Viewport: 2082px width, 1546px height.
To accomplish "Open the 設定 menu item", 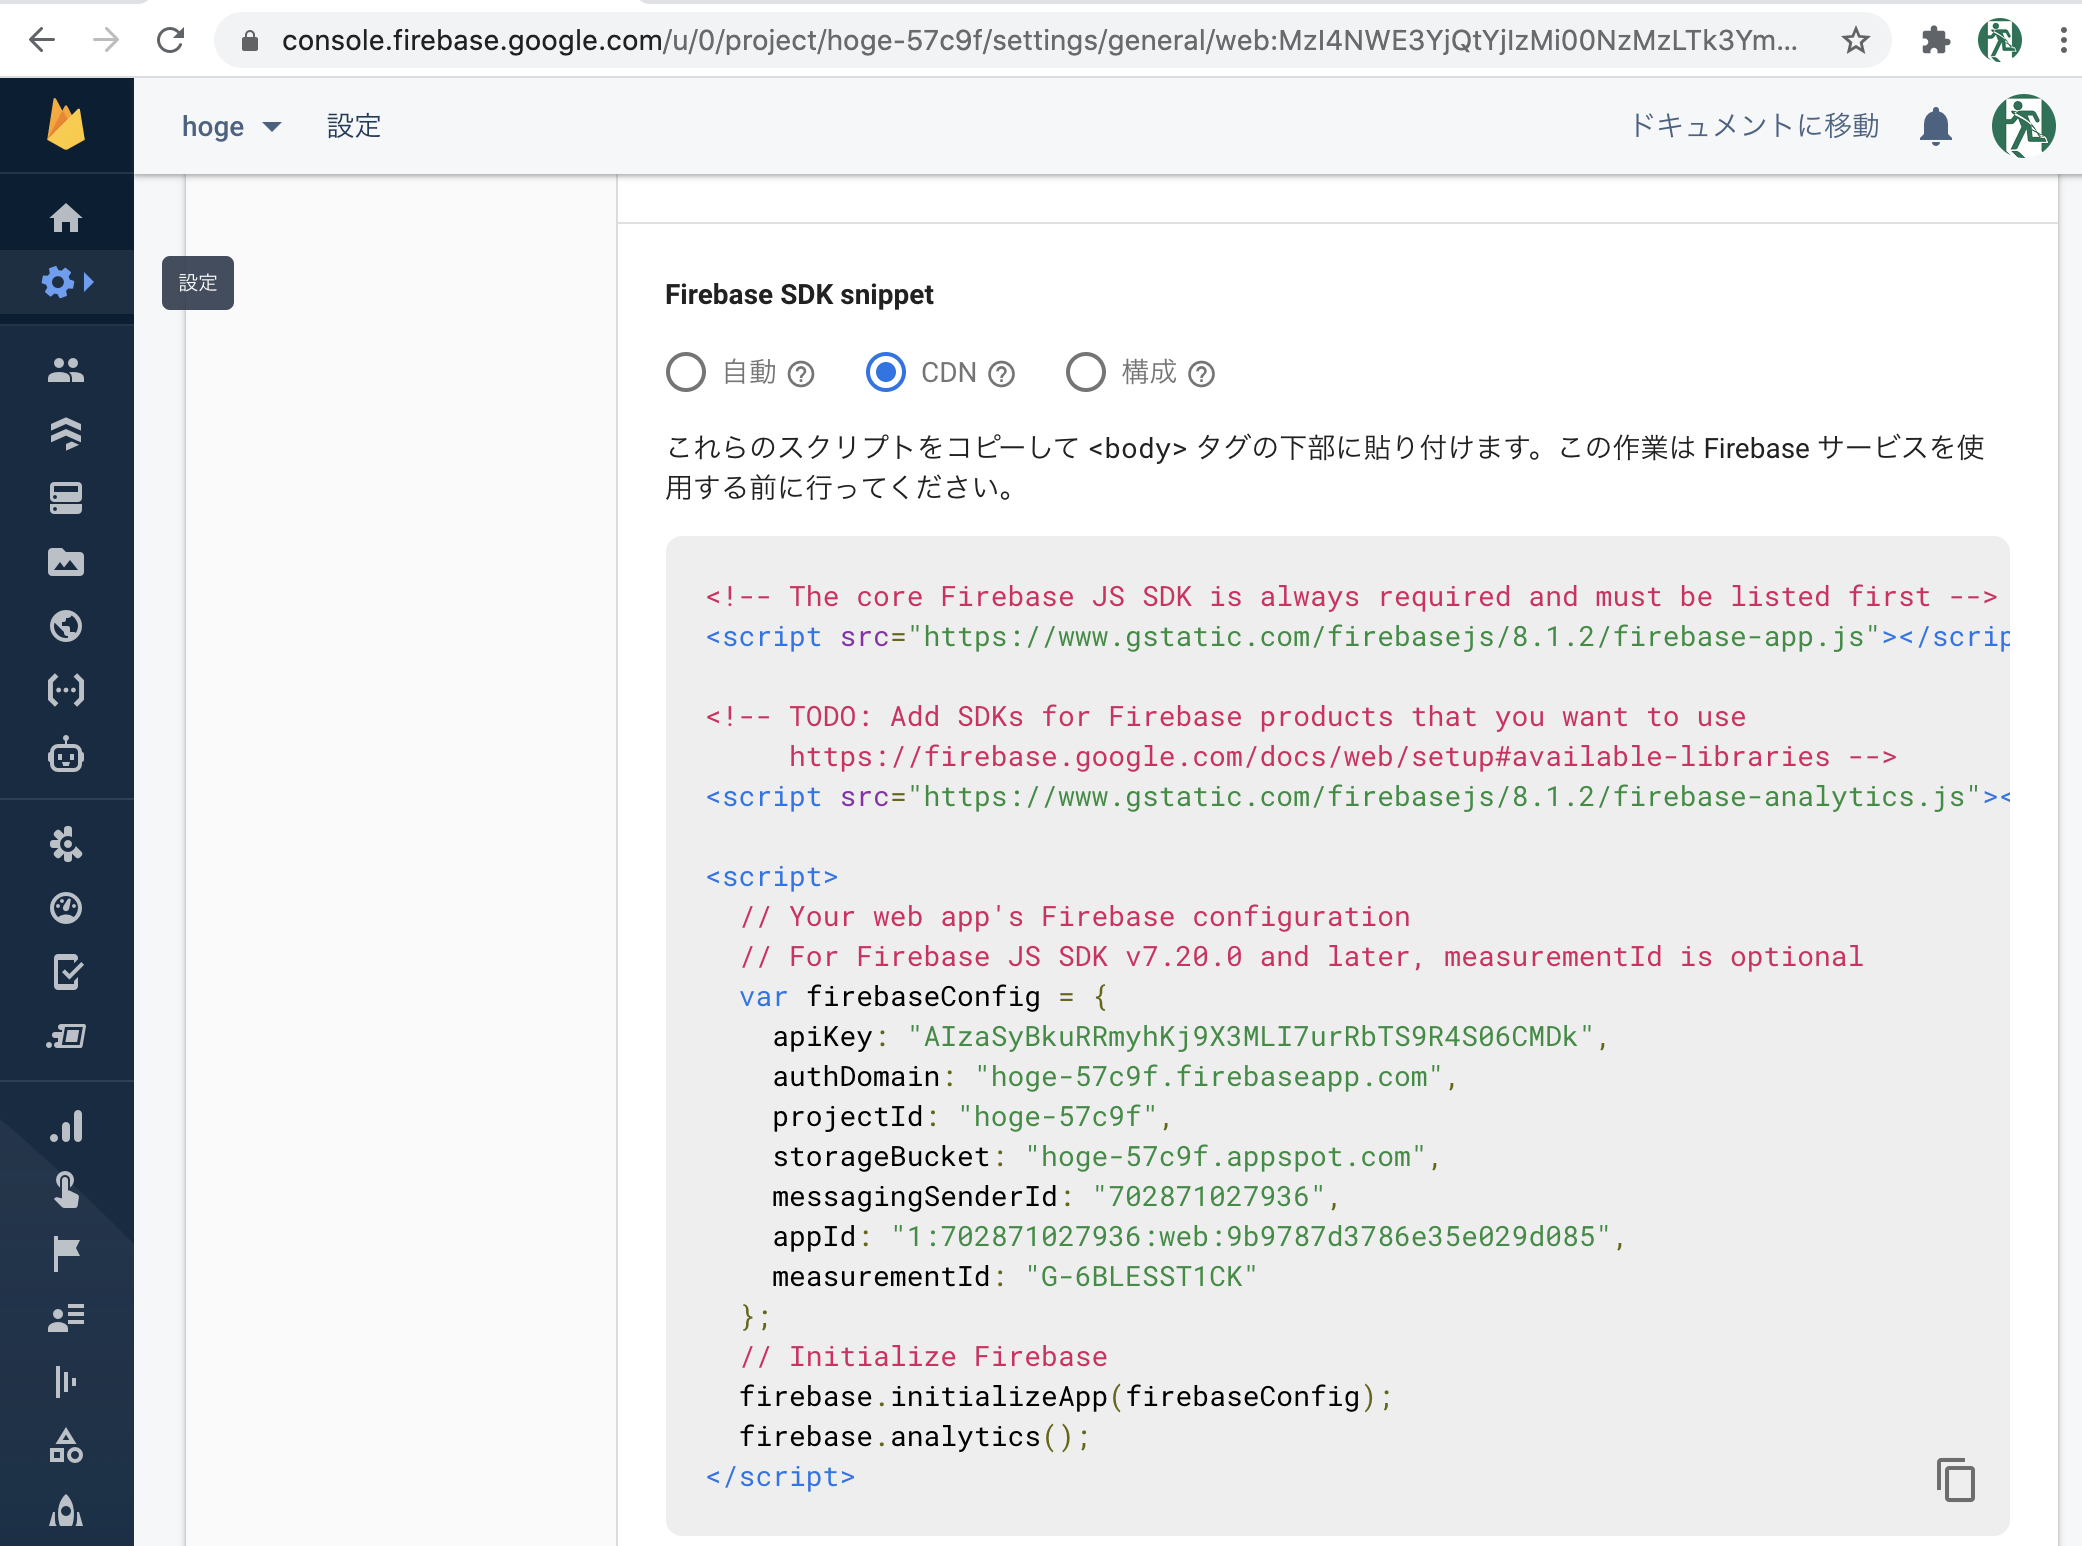I will click(x=352, y=126).
